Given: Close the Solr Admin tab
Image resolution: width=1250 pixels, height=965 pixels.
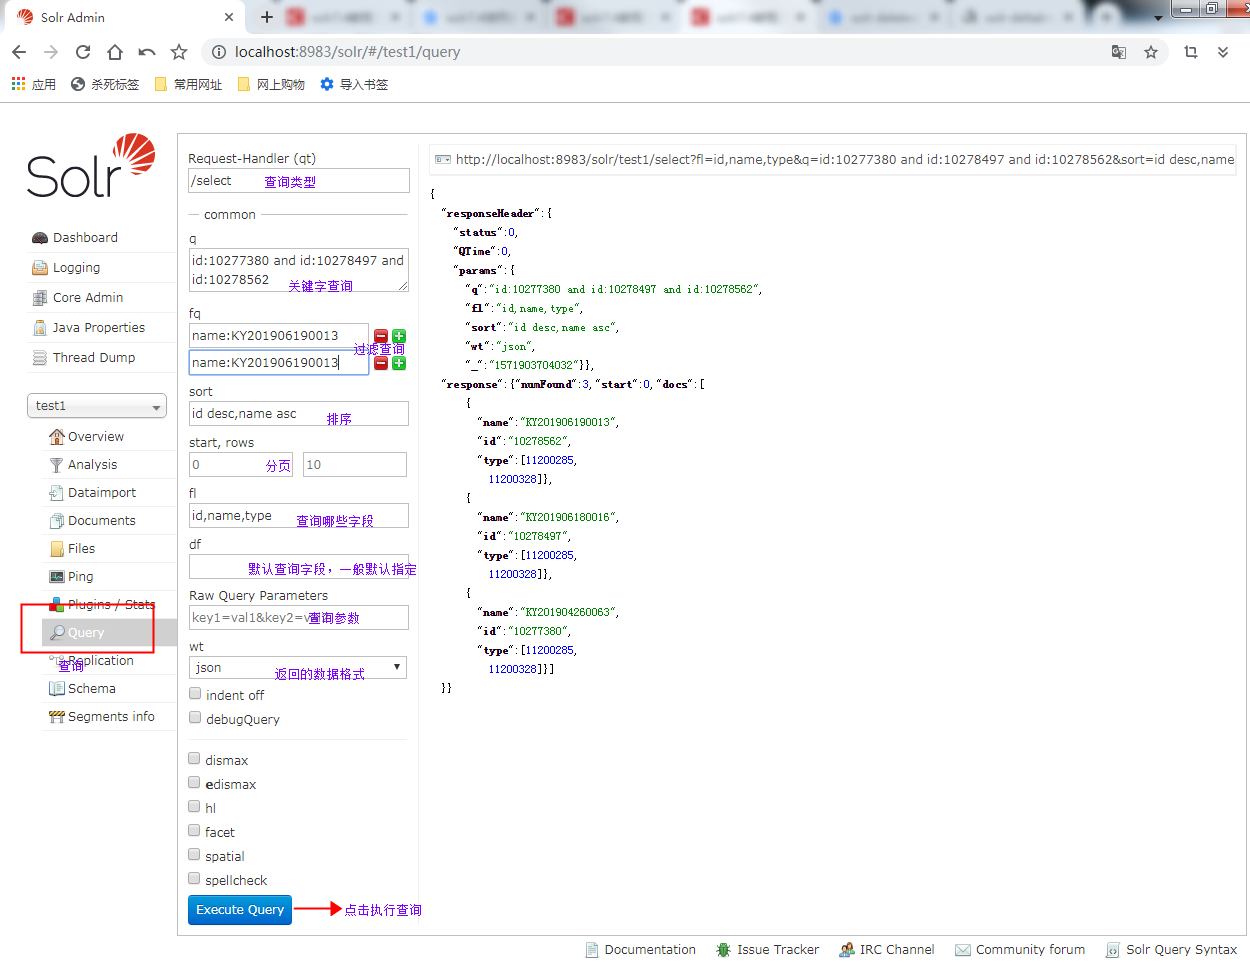Looking at the screenshot, I should (x=229, y=17).
